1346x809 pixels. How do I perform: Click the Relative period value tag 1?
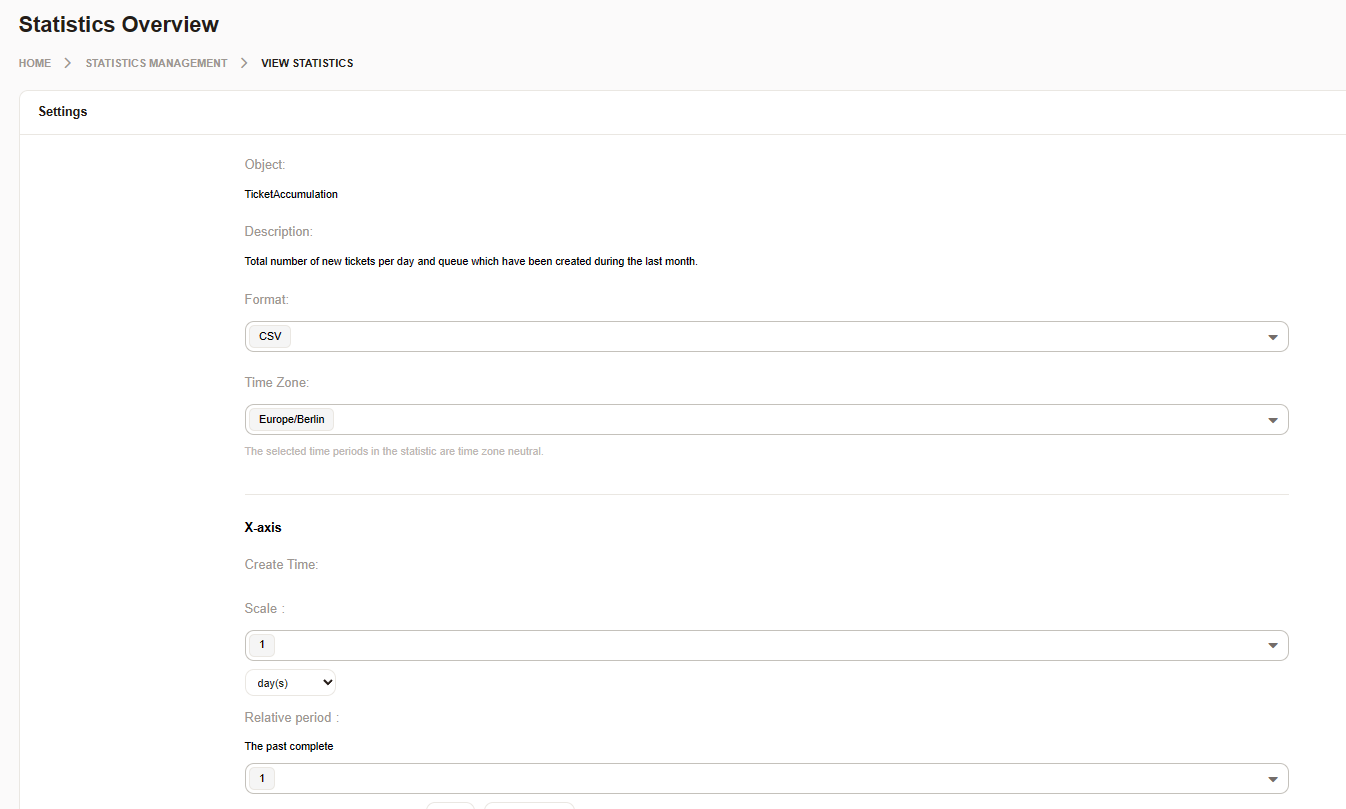pos(262,779)
